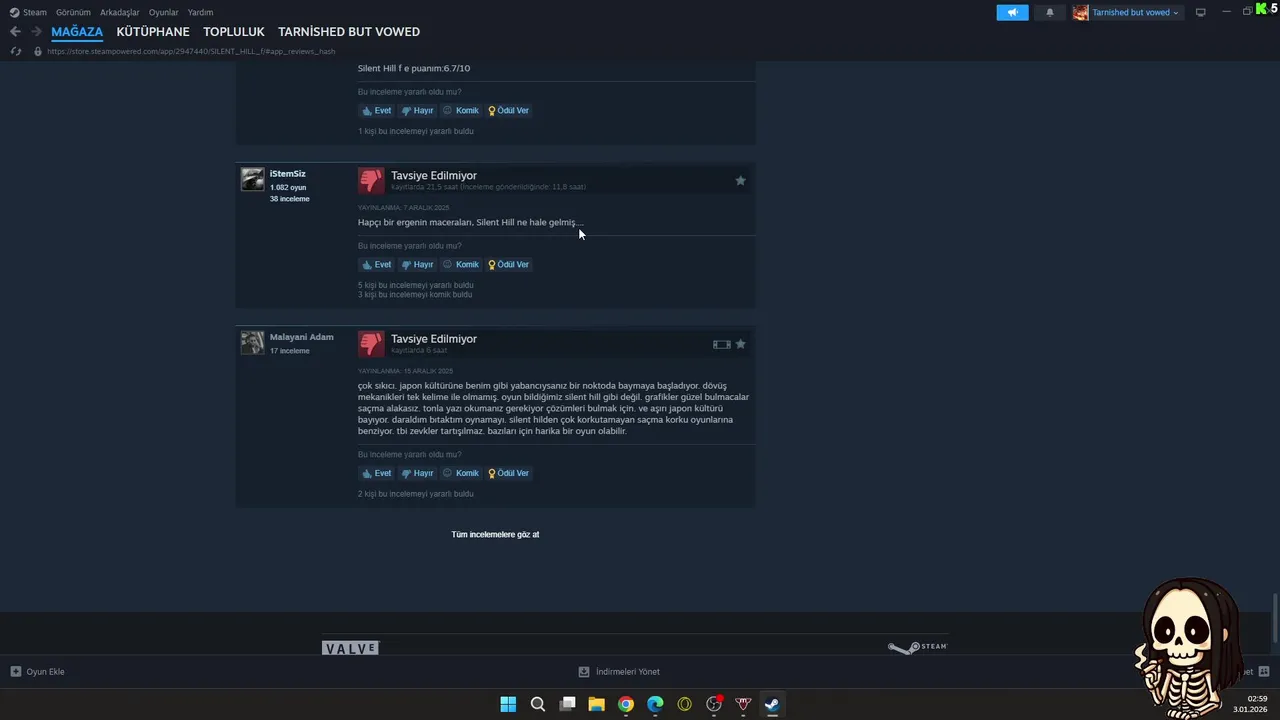This screenshot has width=1280, height=720.
Task: Give an award to the 6.7/10 review
Action: 509,111
